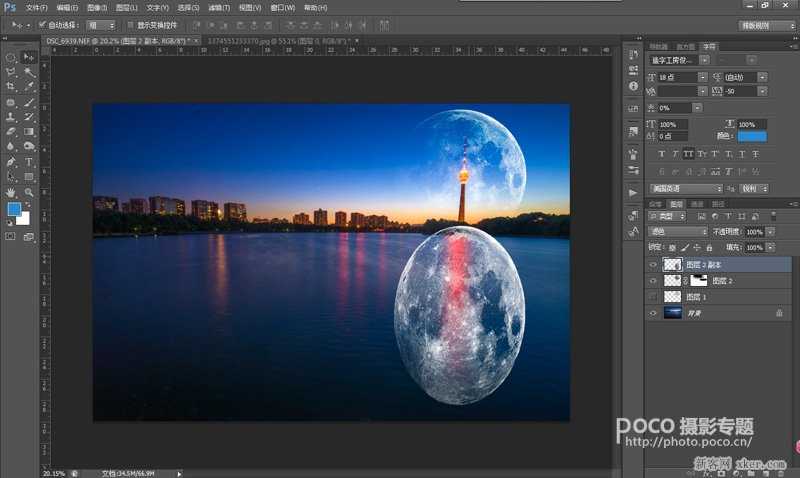Select the Clone Stamp tool
800x478 pixels.
point(11,117)
